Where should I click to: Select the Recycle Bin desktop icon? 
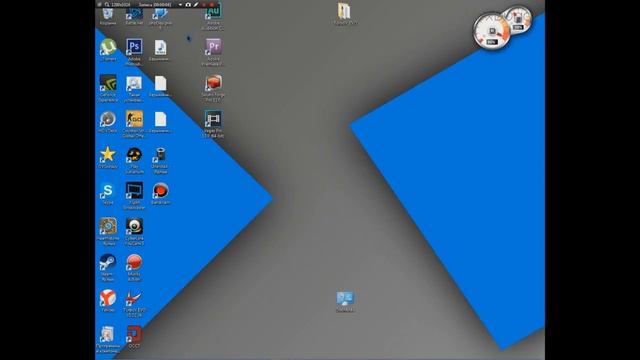108,15
